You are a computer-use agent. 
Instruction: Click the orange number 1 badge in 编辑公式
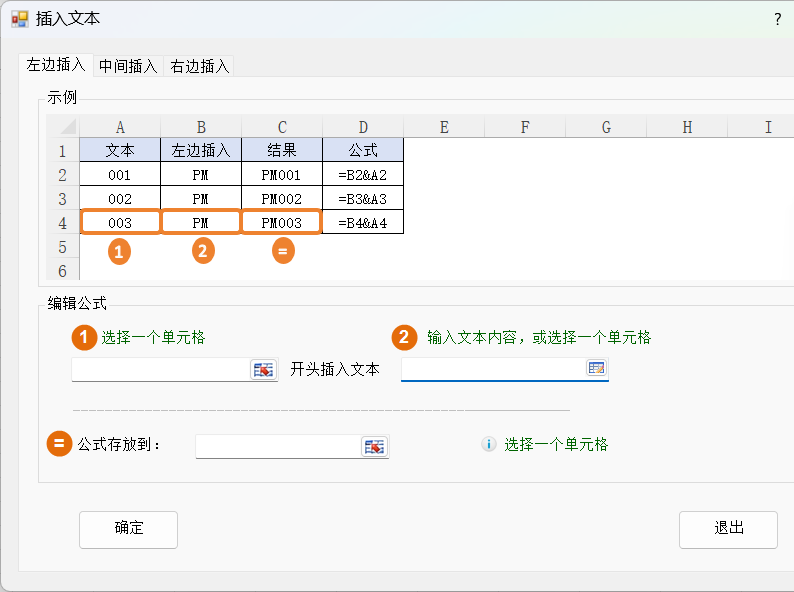[x=84, y=337]
